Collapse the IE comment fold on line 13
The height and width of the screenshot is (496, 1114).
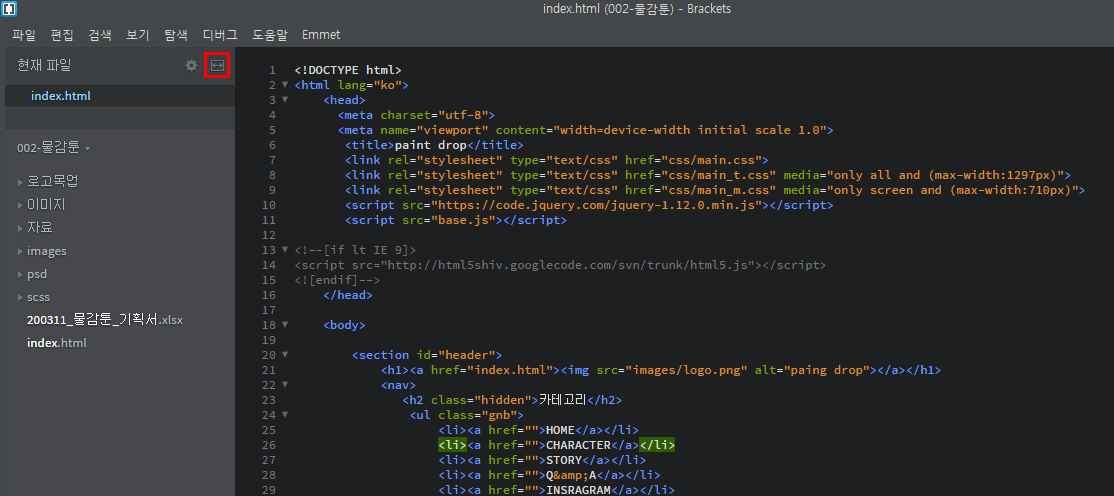(x=285, y=249)
